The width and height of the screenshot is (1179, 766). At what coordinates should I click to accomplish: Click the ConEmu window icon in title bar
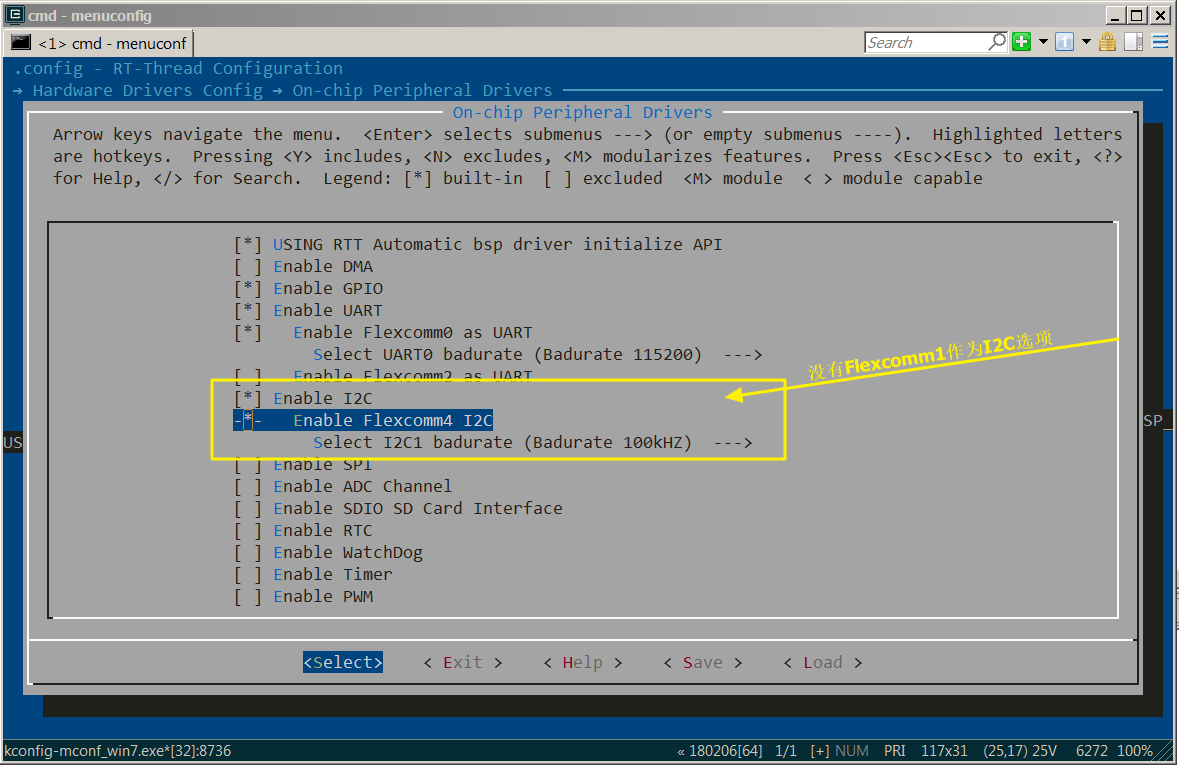click(x=14, y=14)
